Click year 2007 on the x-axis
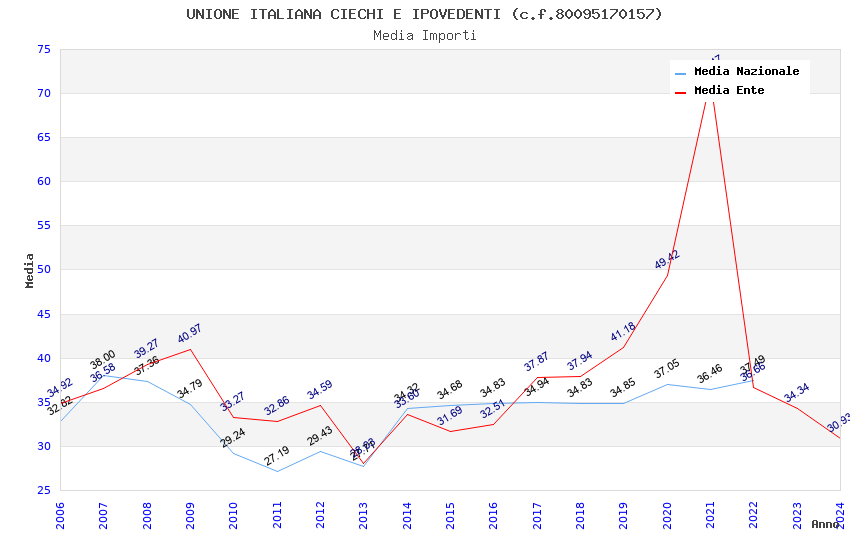 pos(104,515)
